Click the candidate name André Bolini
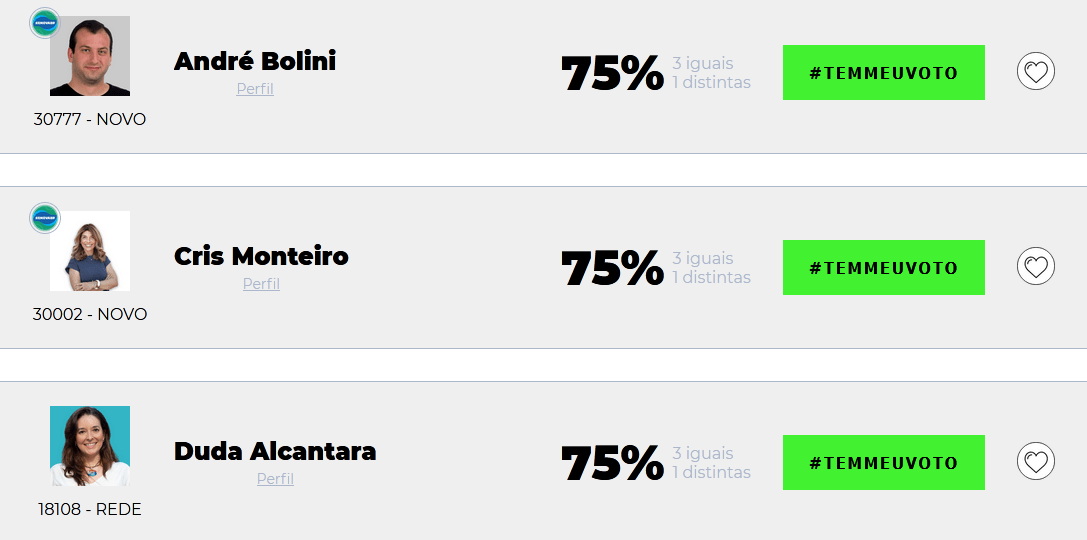This screenshot has width=1087, height=540. tap(255, 61)
